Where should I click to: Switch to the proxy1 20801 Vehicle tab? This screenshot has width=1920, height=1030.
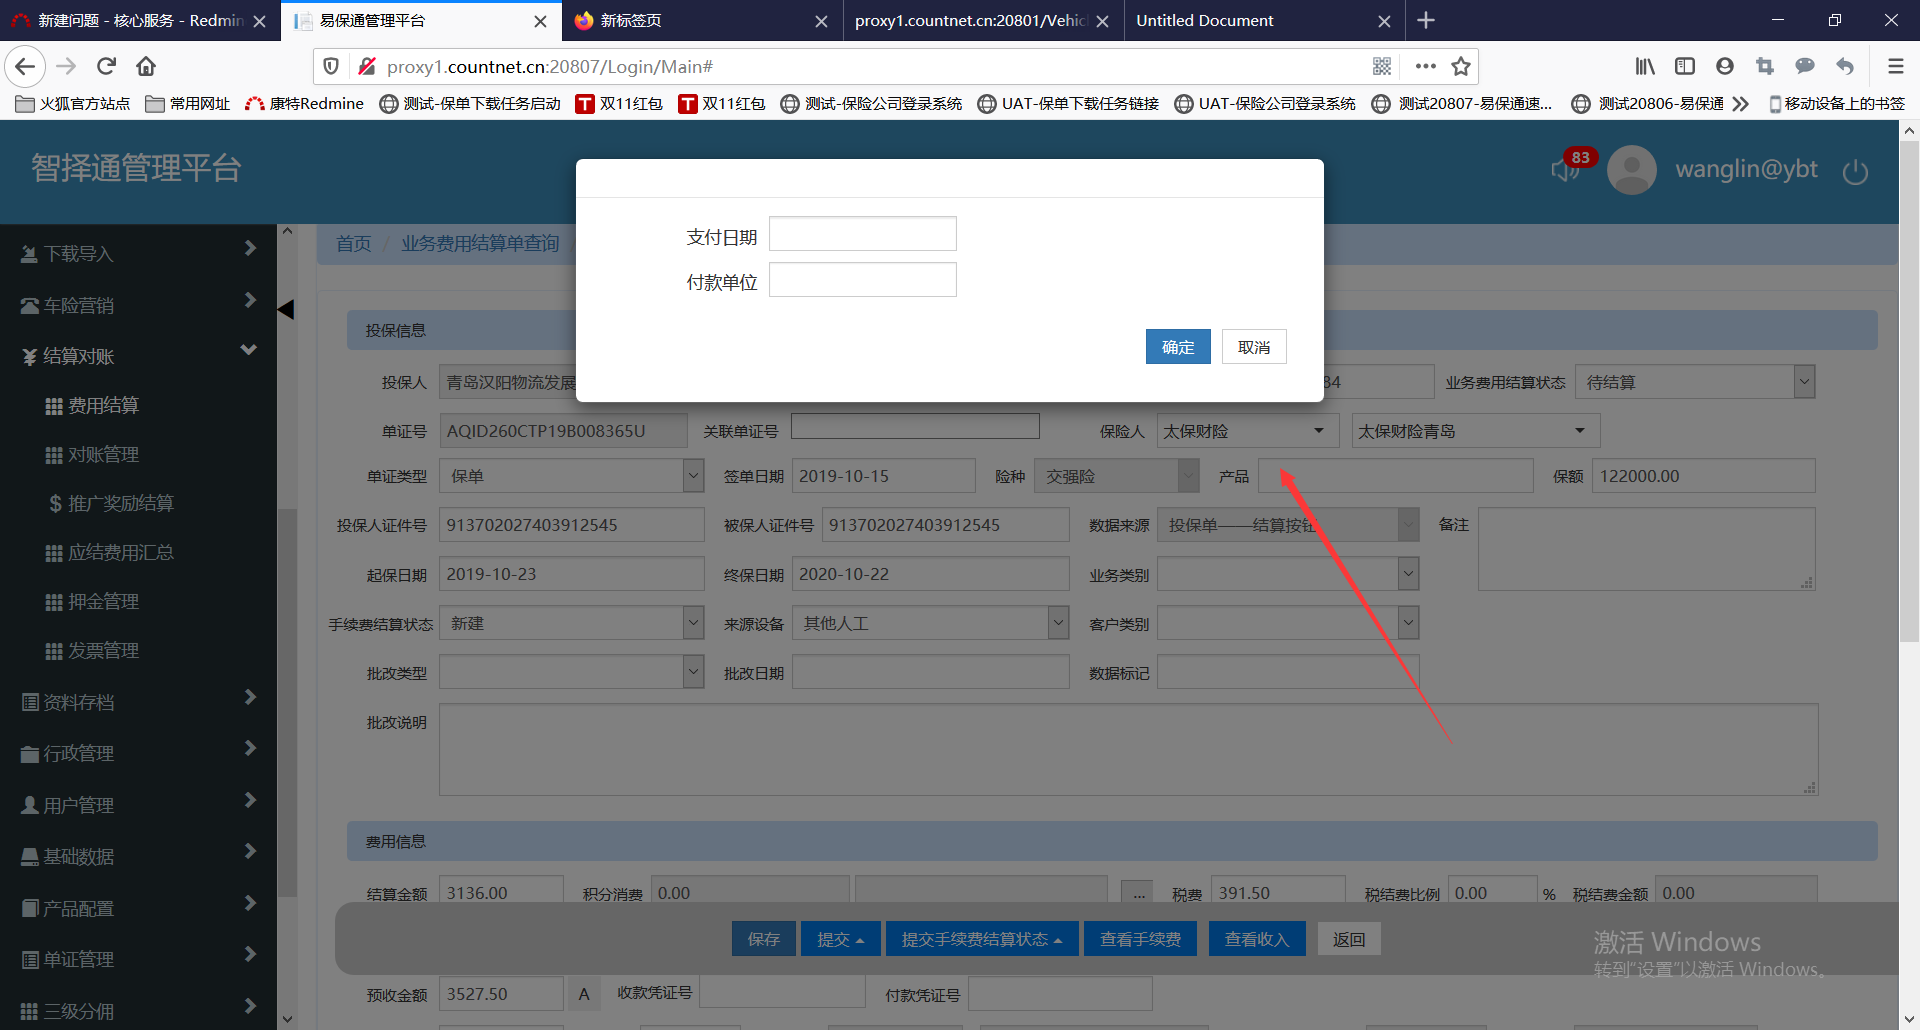click(x=983, y=21)
